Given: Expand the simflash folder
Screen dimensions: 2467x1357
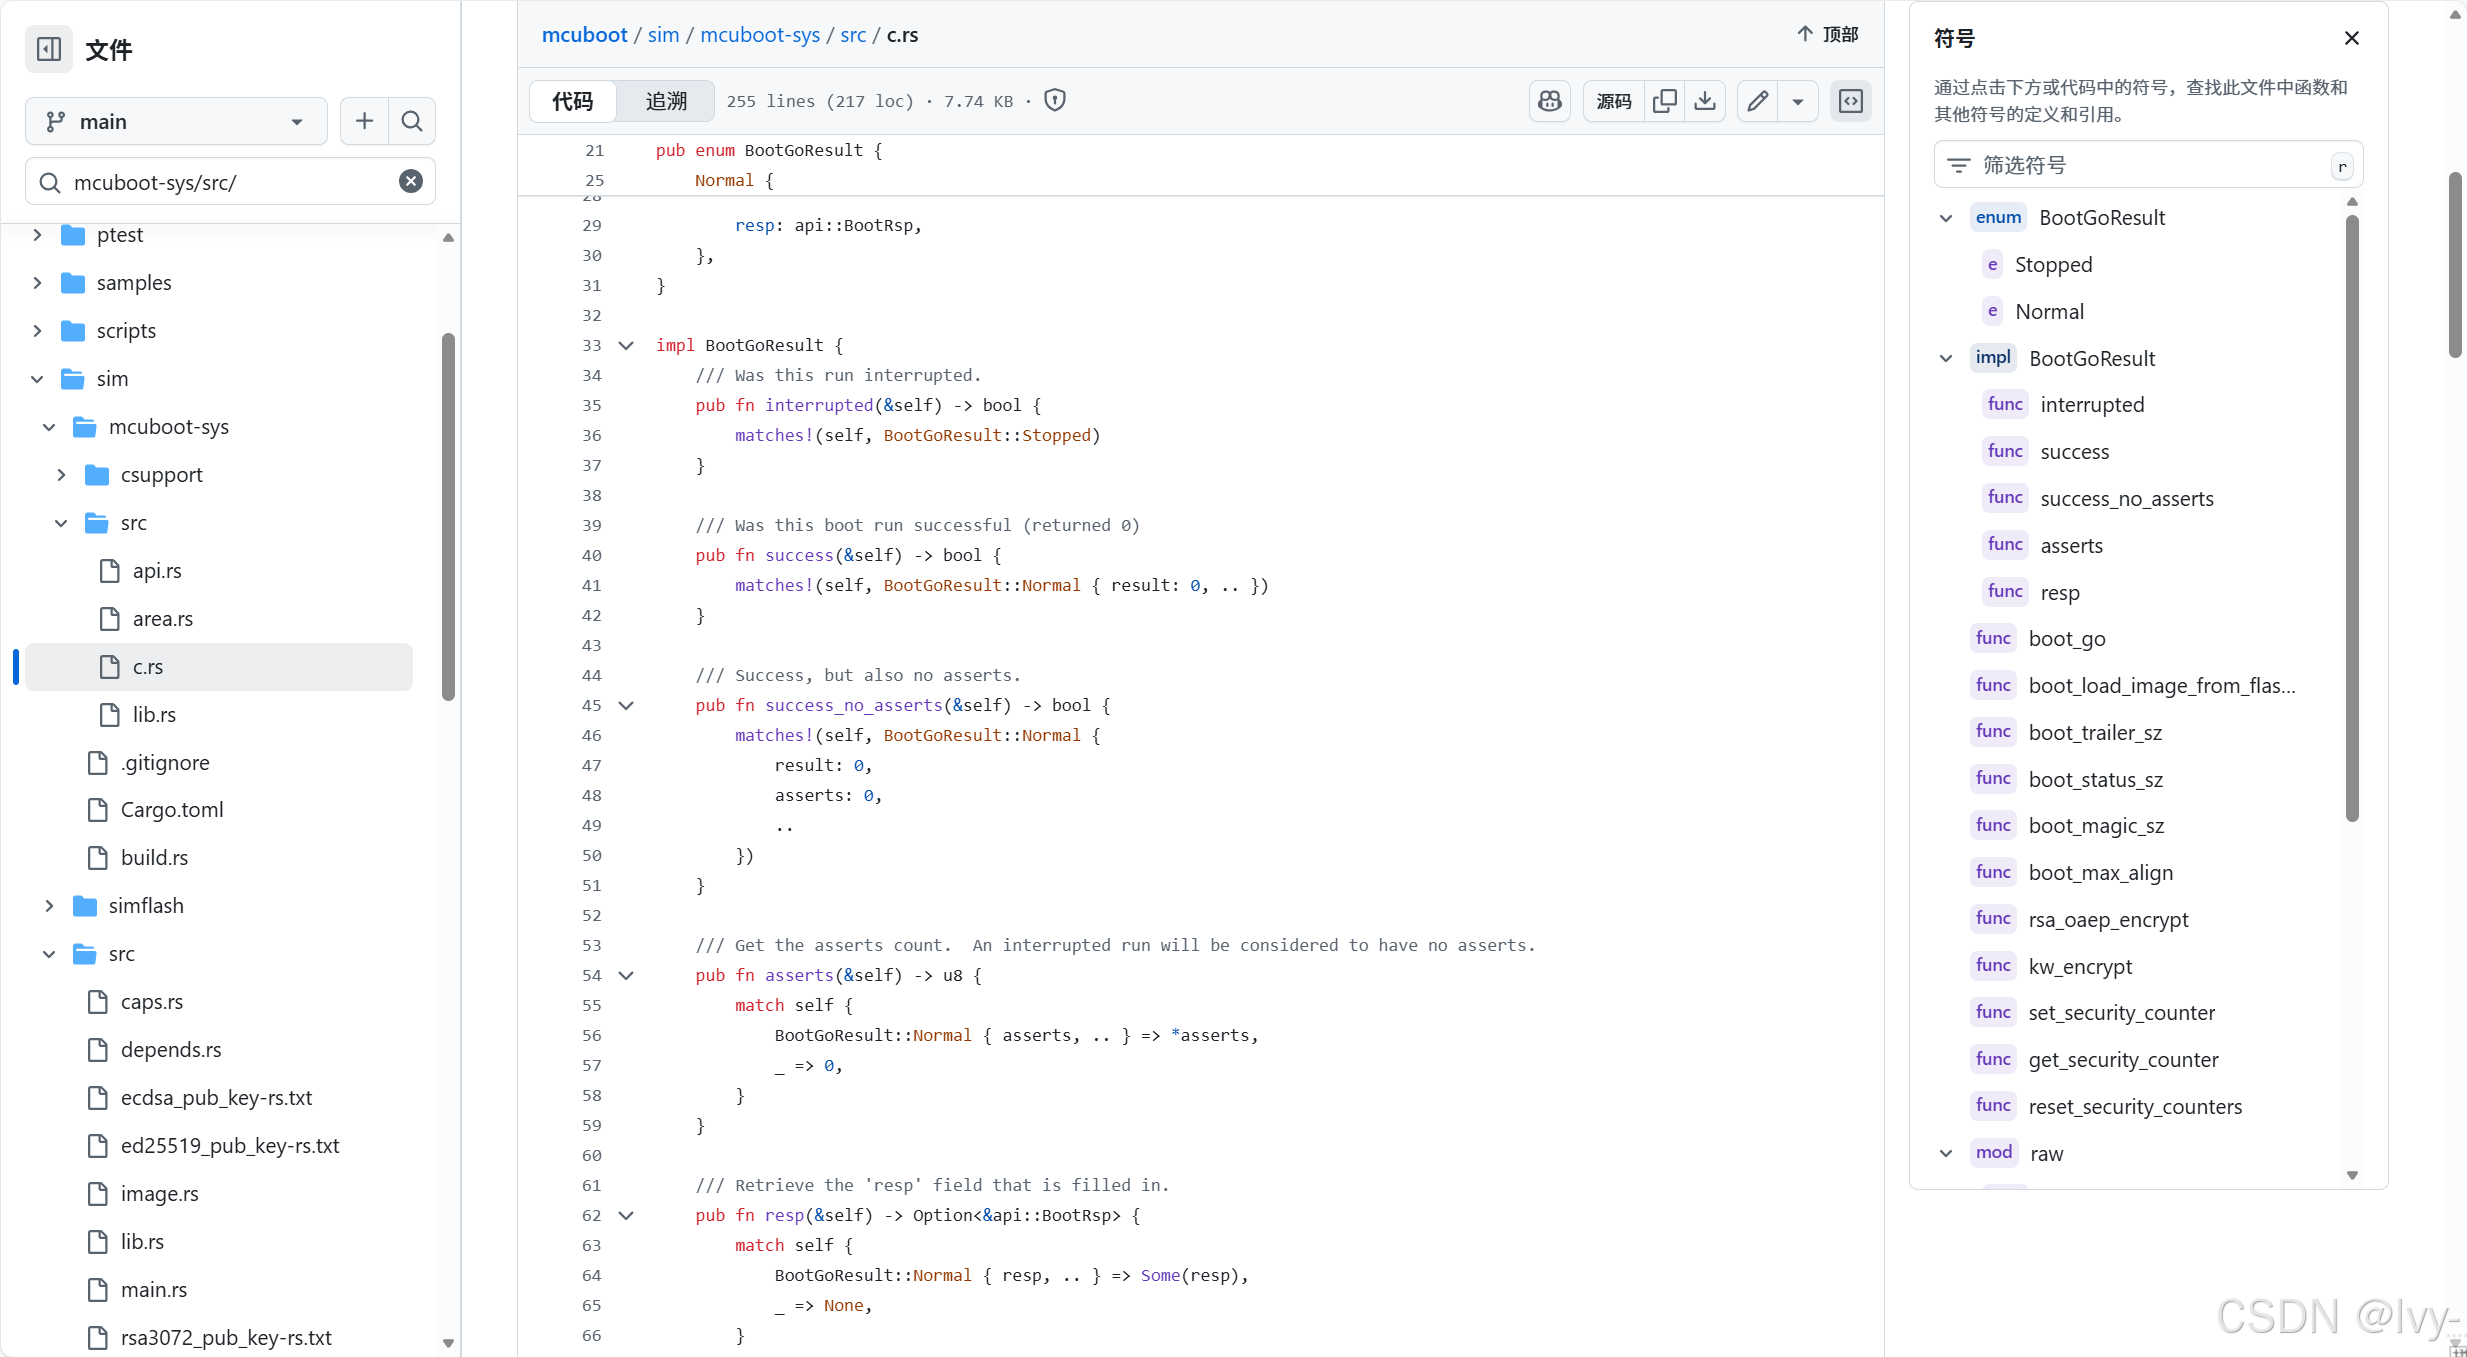Looking at the screenshot, I should pyautogui.click(x=49, y=906).
